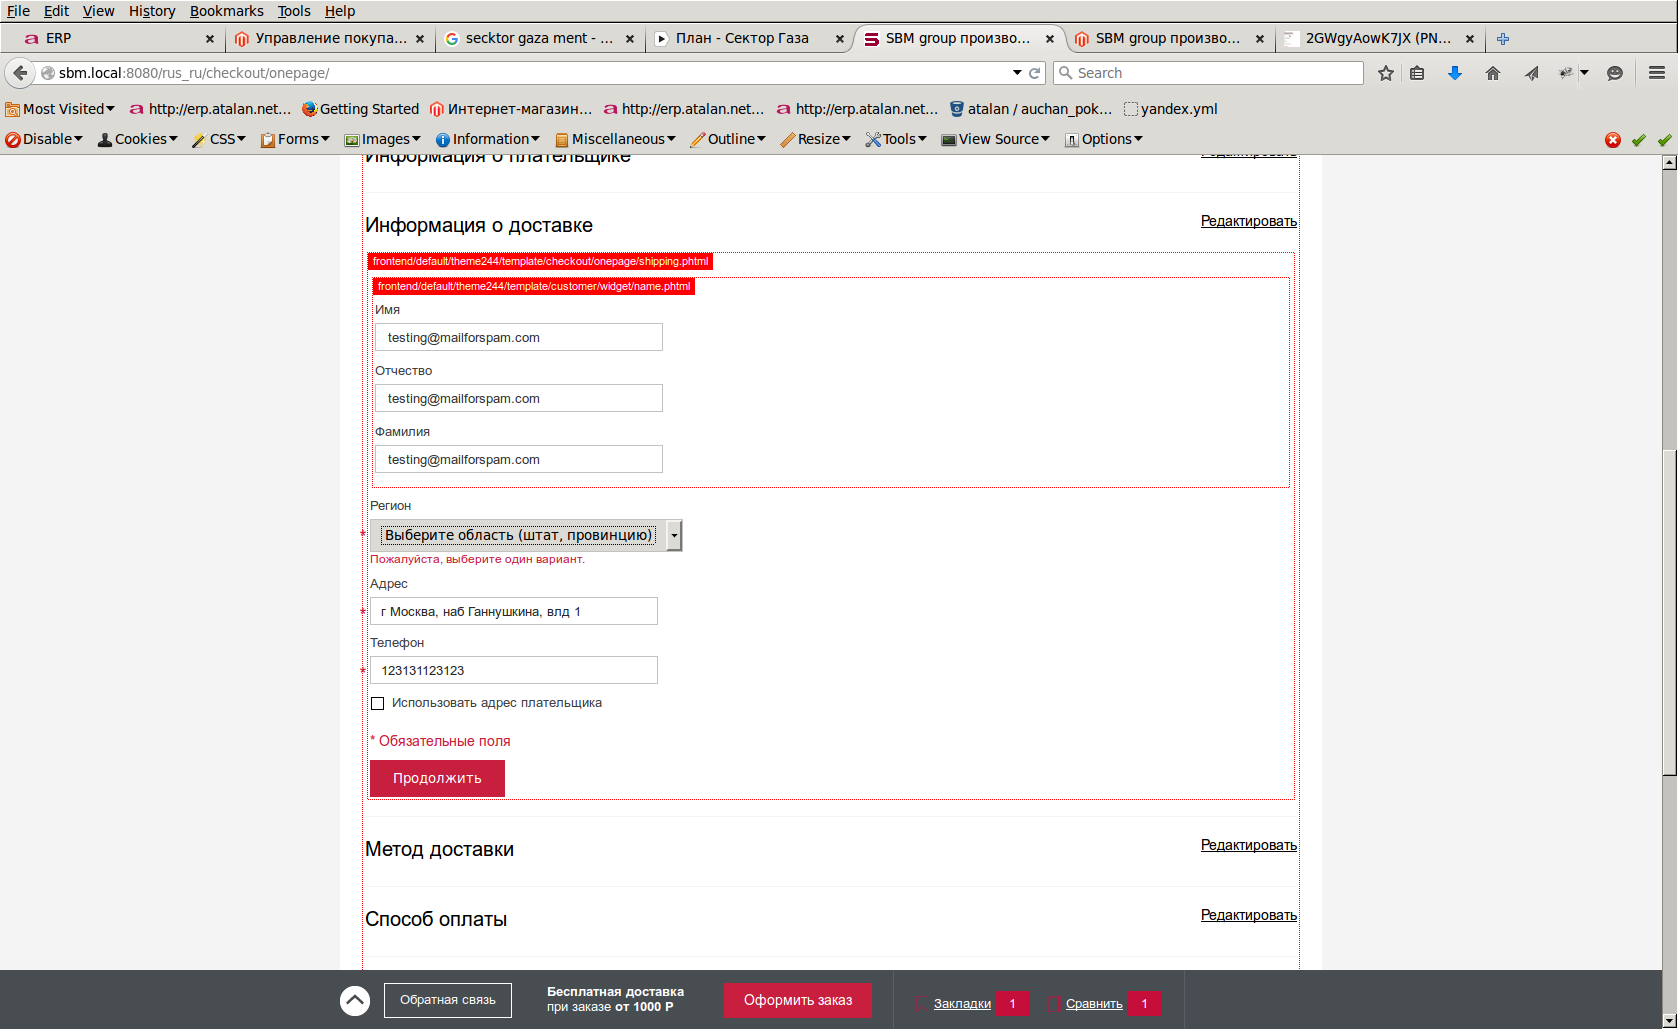Open the Most Visited bookmarks dropdown
1678x1029 pixels.
click(x=60, y=109)
